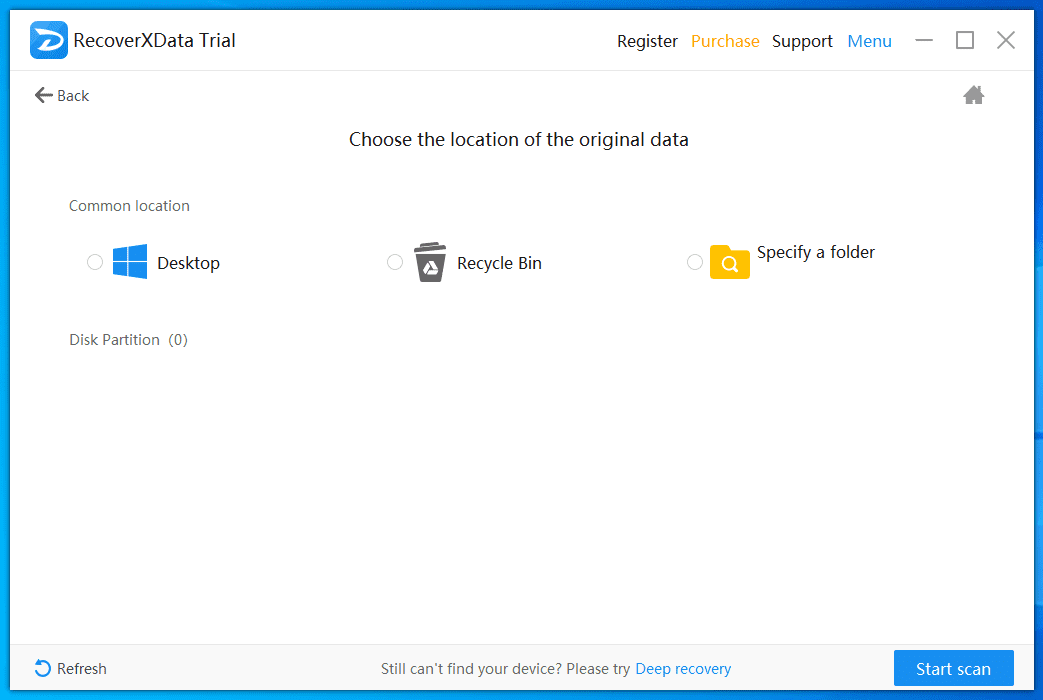This screenshot has width=1043, height=700.
Task: Click the Specify a folder label
Action: tap(815, 252)
